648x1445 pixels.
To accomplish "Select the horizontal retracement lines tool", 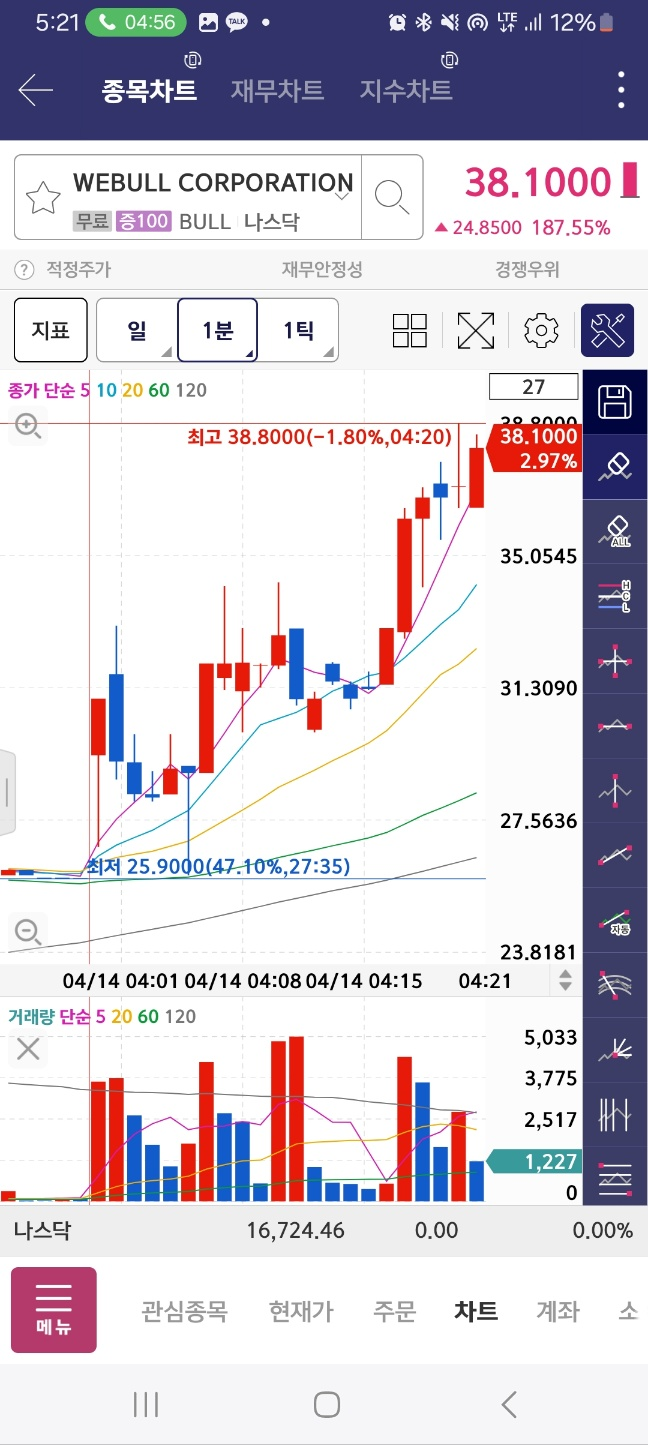I will coord(615,1178).
